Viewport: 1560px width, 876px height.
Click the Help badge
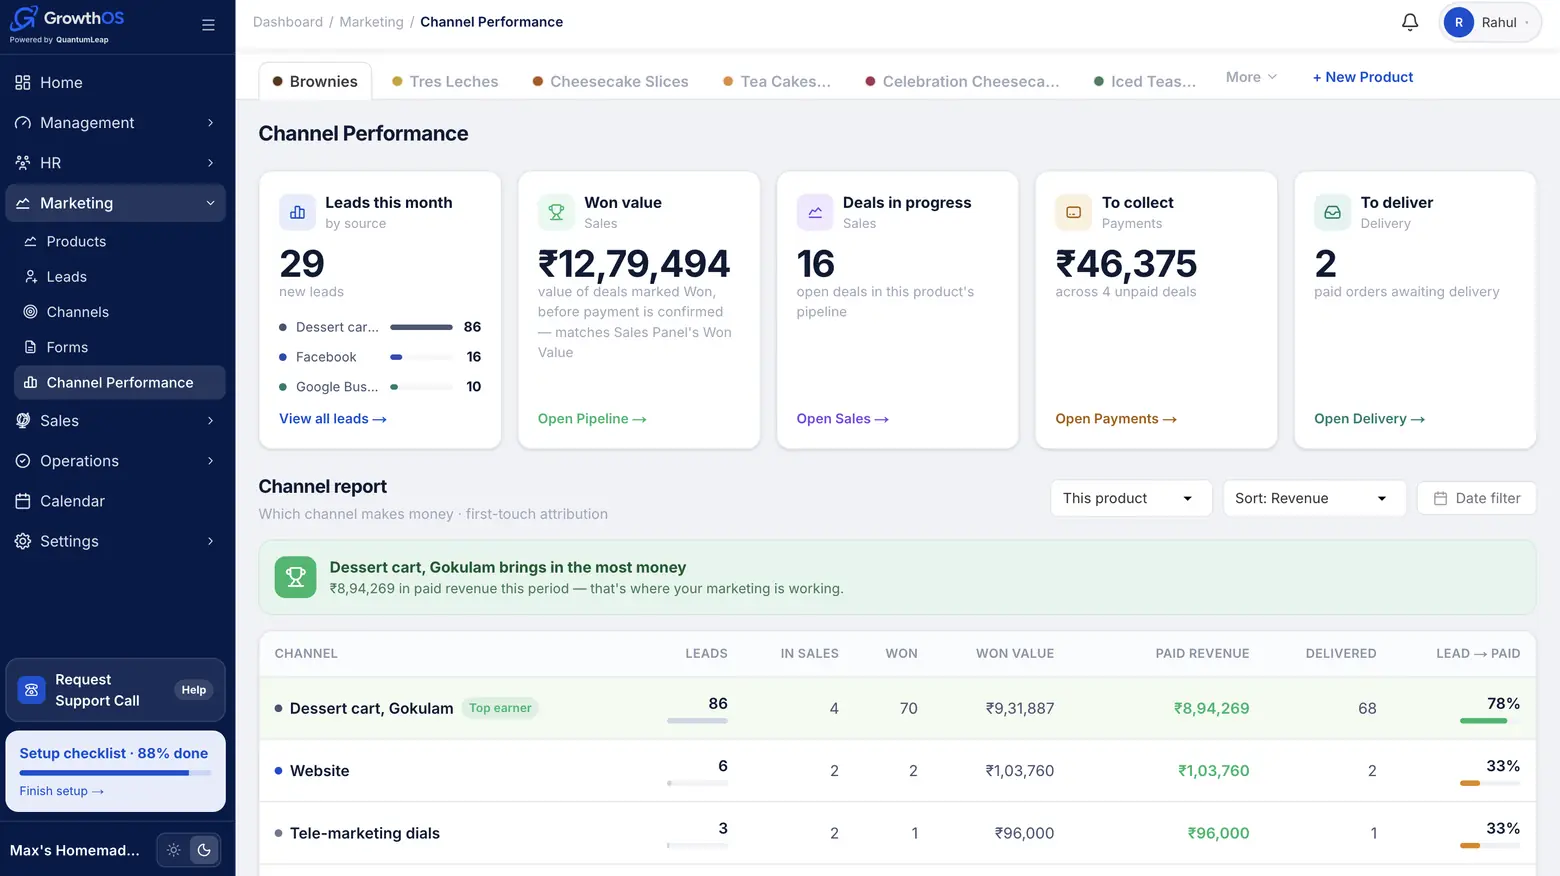pos(194,690)
